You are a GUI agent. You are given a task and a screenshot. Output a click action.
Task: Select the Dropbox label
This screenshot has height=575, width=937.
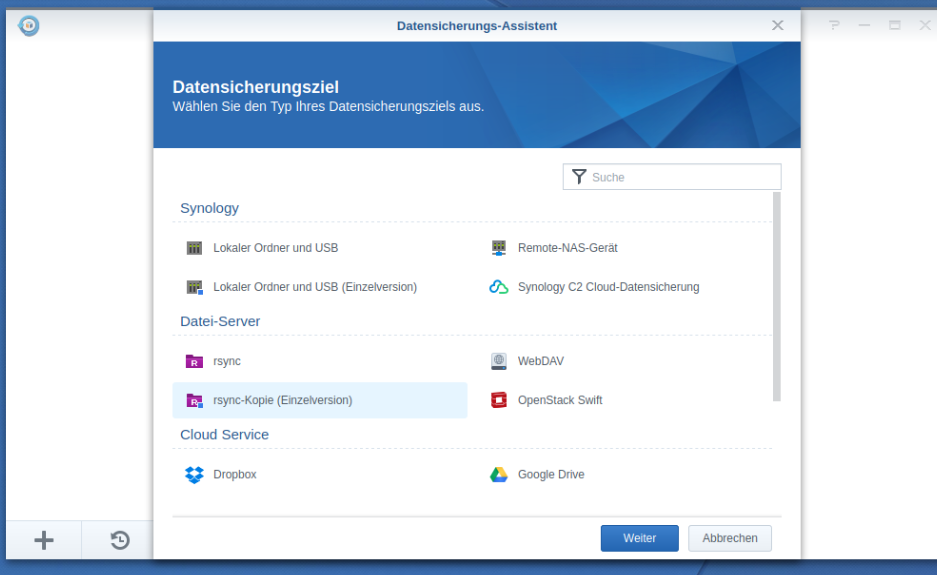point(235,475)
